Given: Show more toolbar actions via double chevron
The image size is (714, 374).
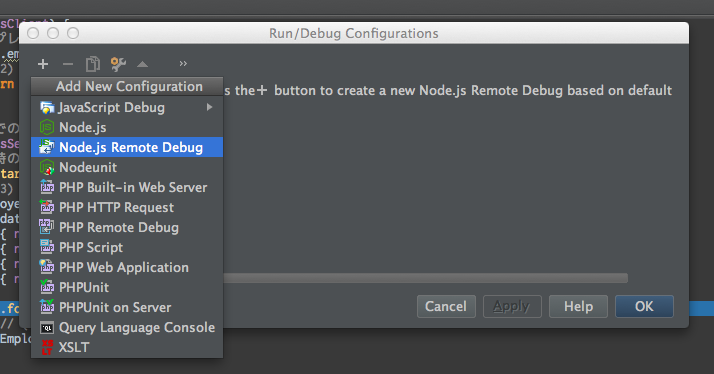Looking at the screenshot, I should point(183,63).
